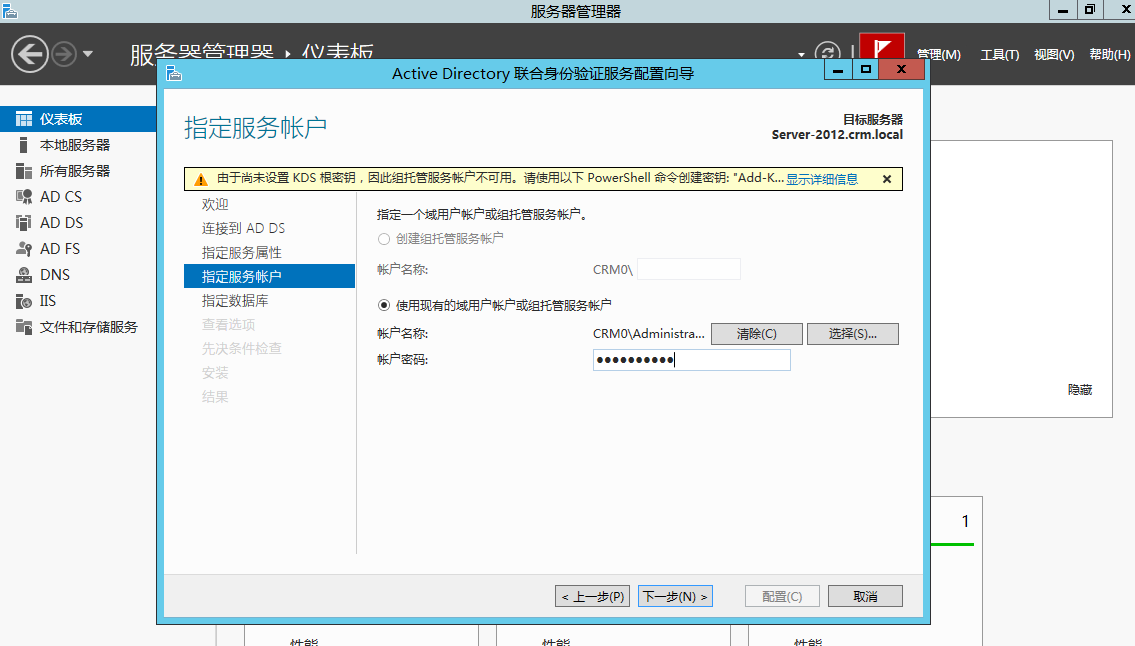Click the 下一步(N) button
The height and width of the screenshot is (646, 1135).
[x=675, y=596]
